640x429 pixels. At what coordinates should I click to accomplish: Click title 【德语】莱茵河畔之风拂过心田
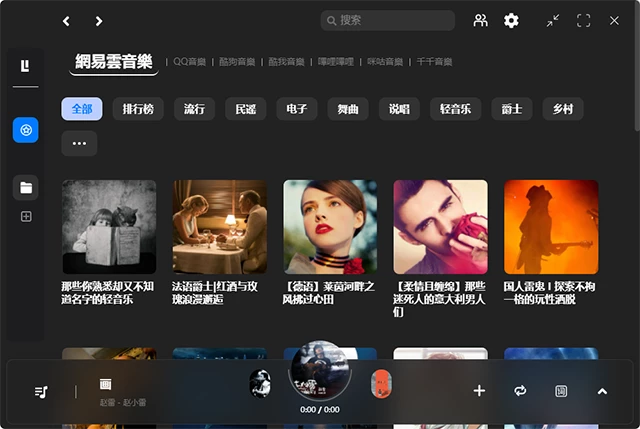(329, 293)
